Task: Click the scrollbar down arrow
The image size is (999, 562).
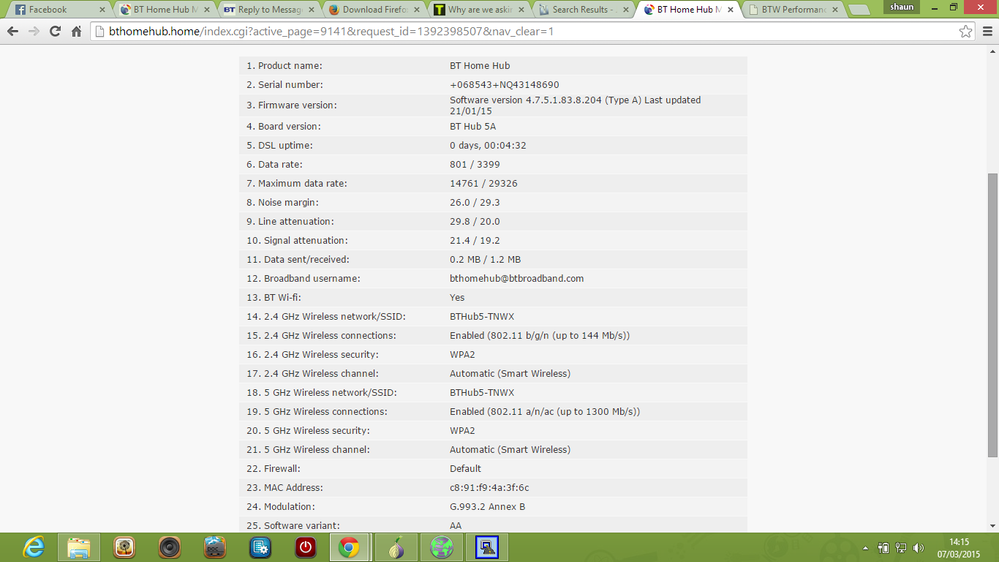Action: 993,526
